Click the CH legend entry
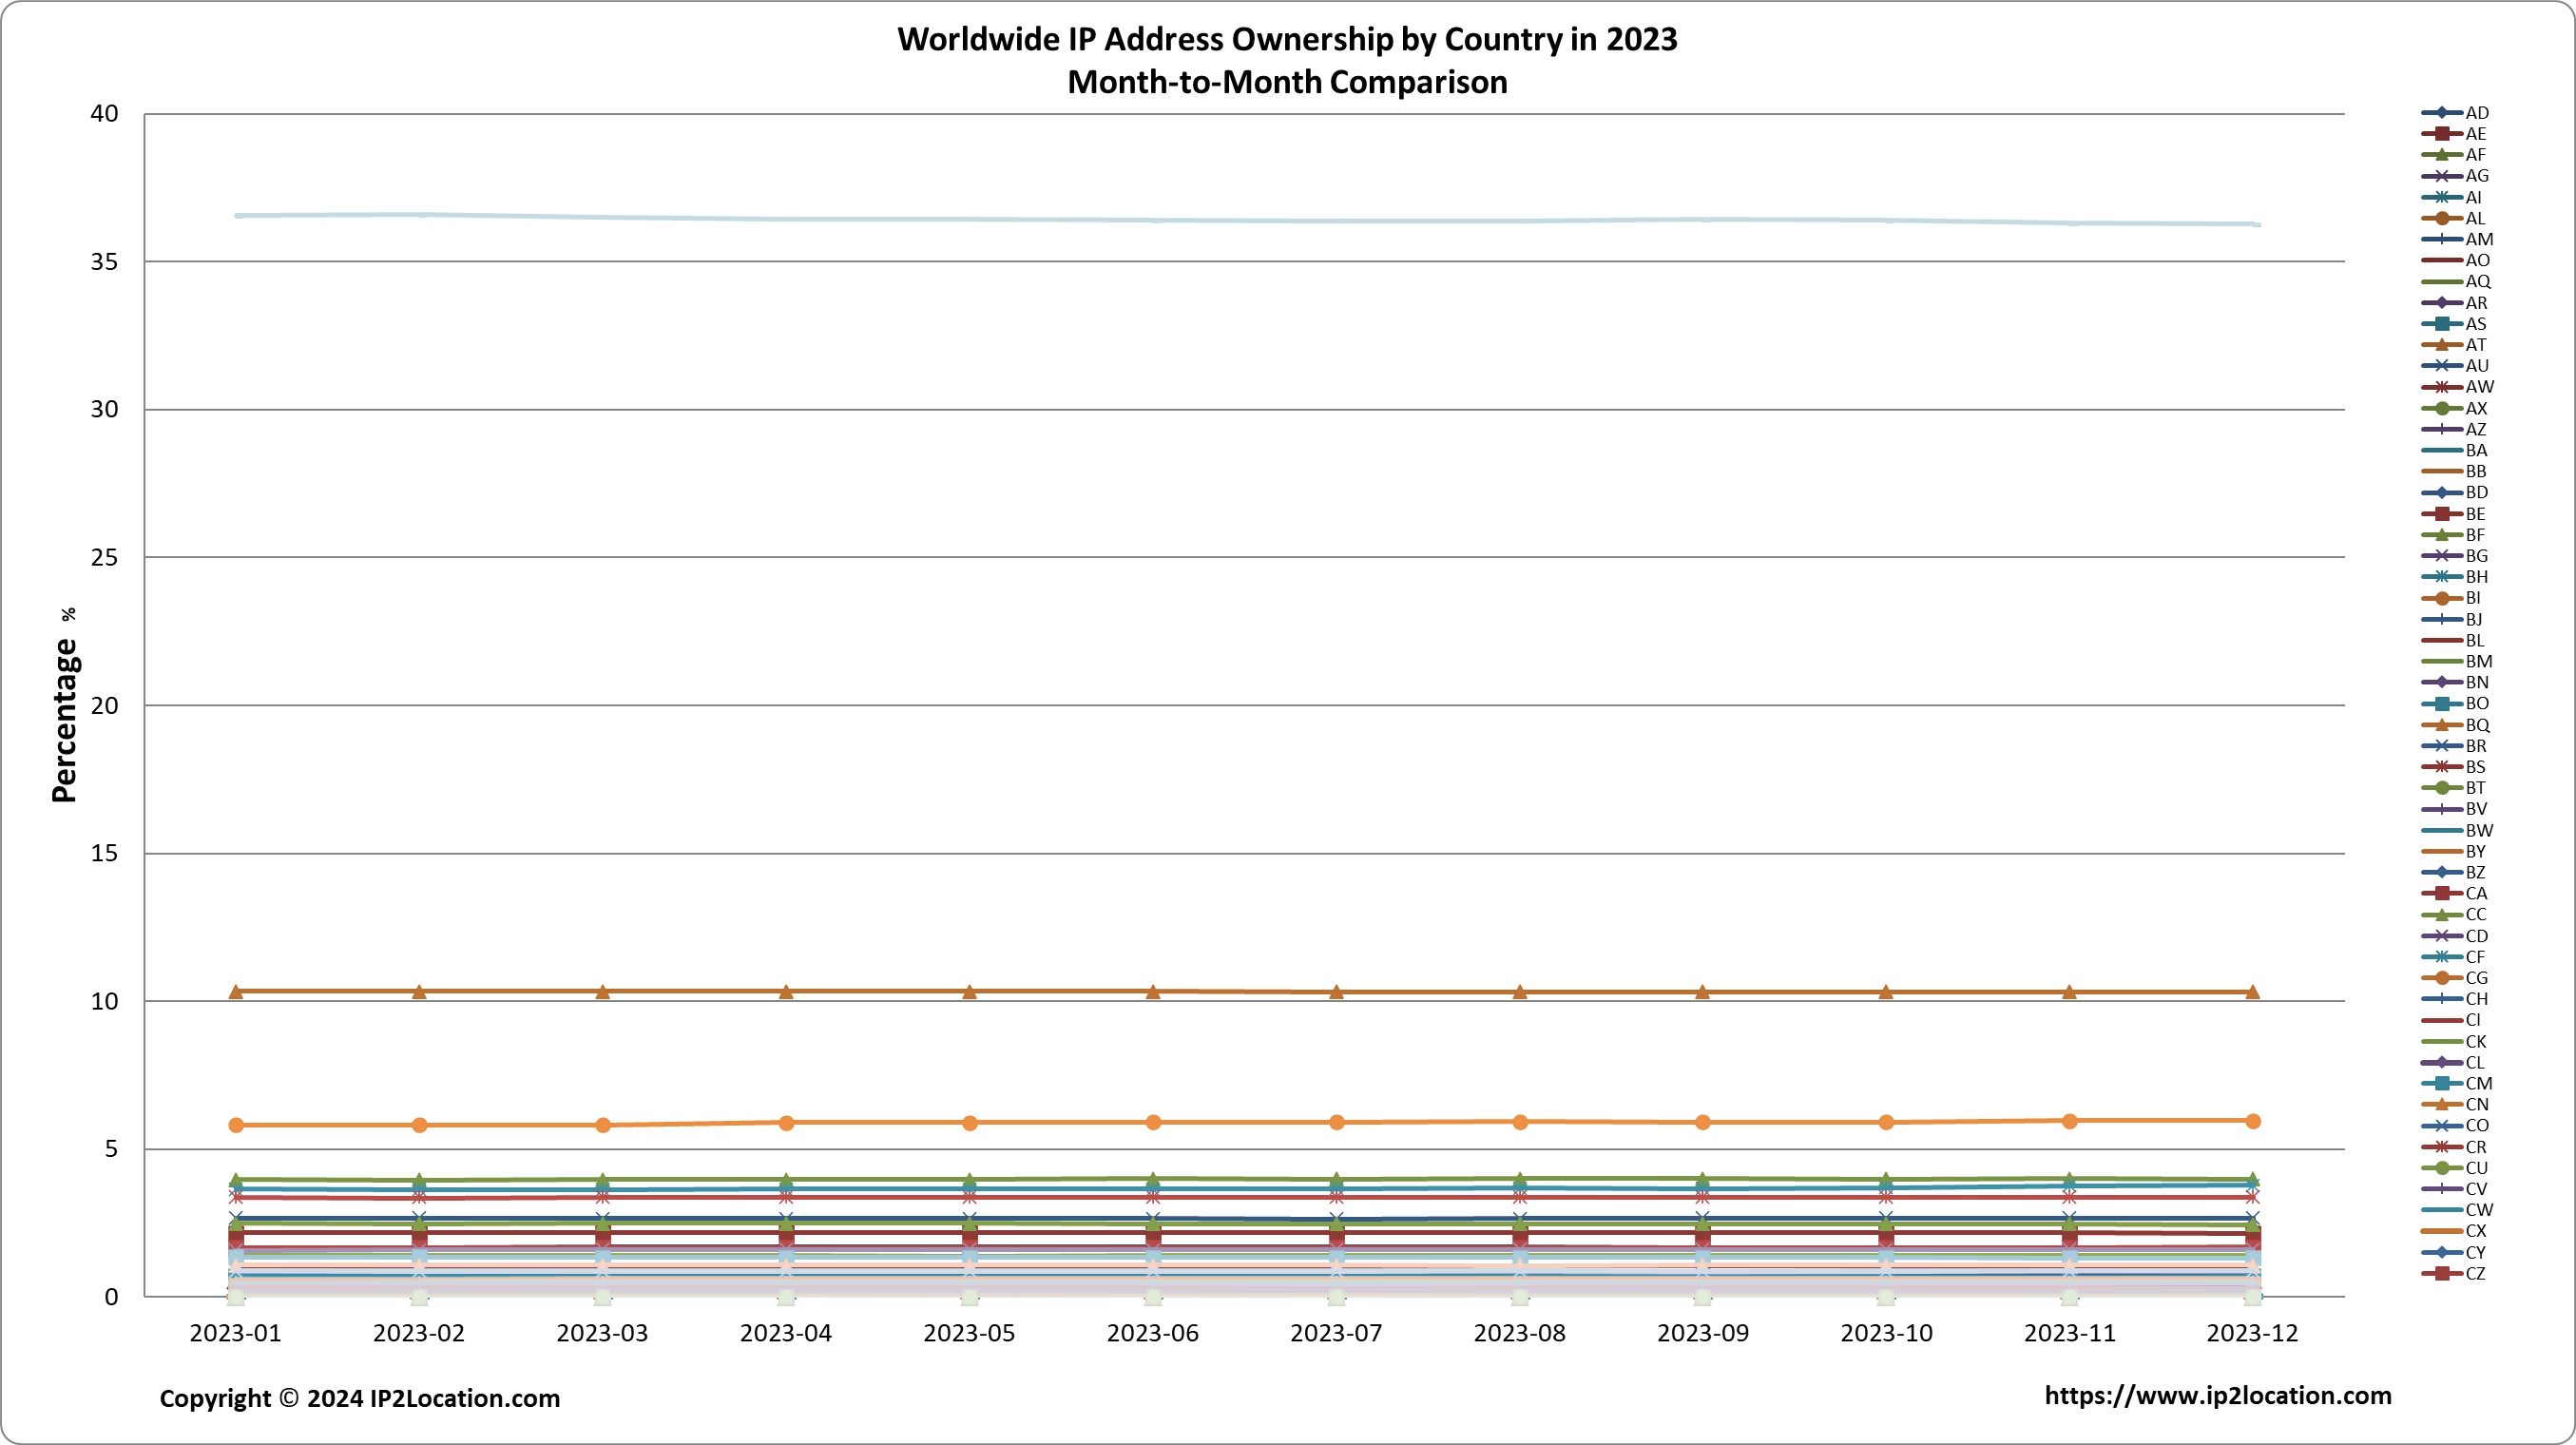Image resolution: width=2576 pixels, height=1445 pixels. tap(2455, 999)
